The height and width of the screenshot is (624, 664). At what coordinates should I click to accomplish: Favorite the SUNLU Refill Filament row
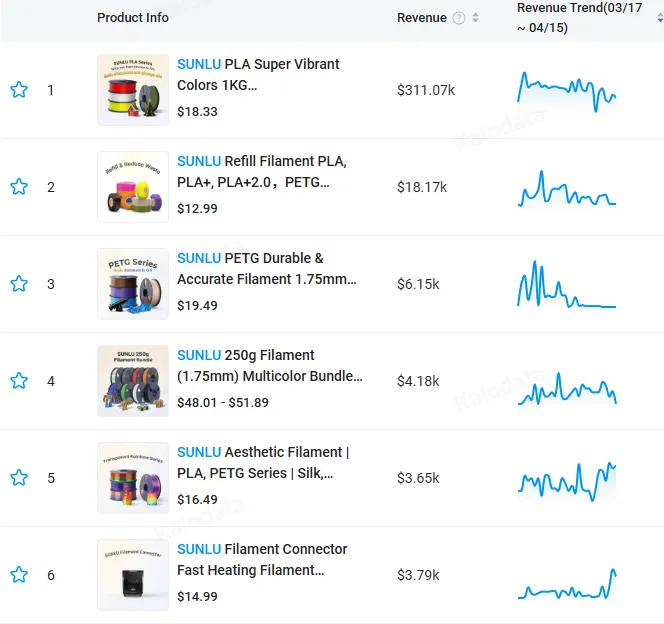coord(19,187)
